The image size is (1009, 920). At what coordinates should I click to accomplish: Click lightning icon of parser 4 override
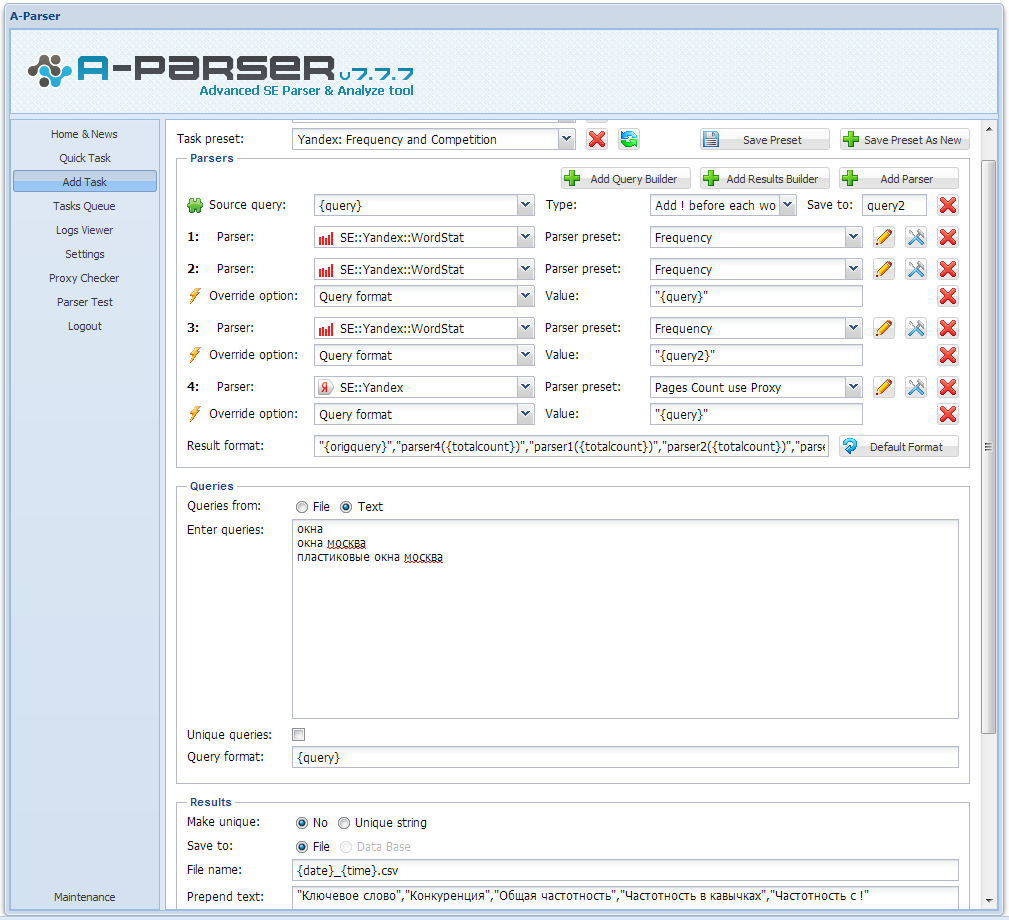194,414
